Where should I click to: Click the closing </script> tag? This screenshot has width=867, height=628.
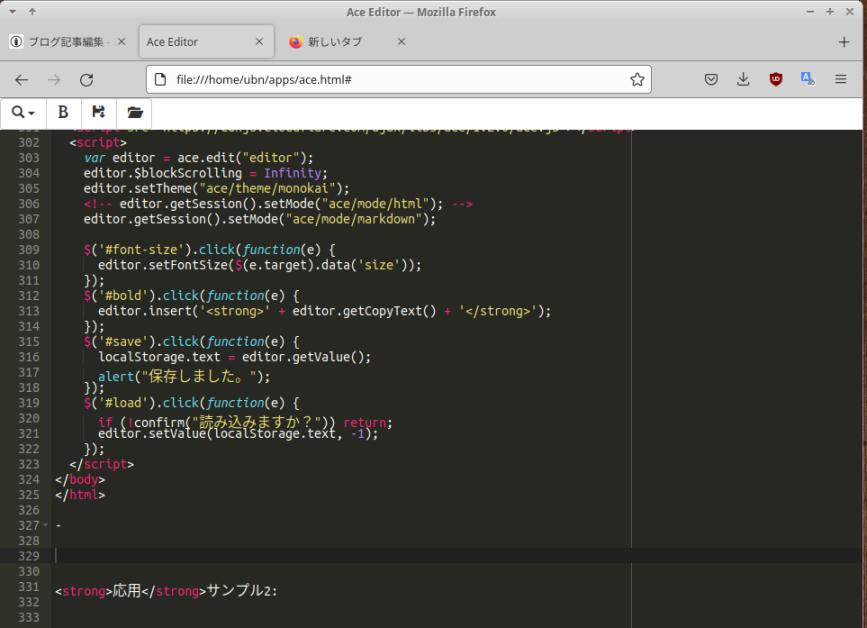[102, 464]
